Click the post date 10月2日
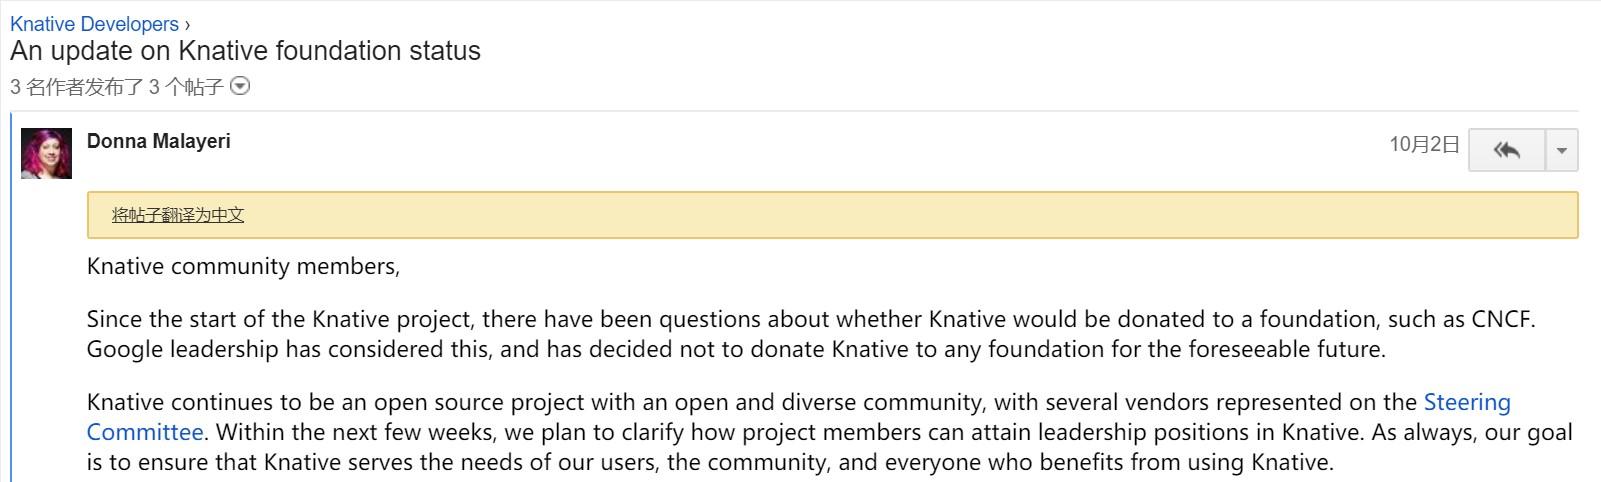Viewport: 1601px width, 482px height. pos(1424,145)
